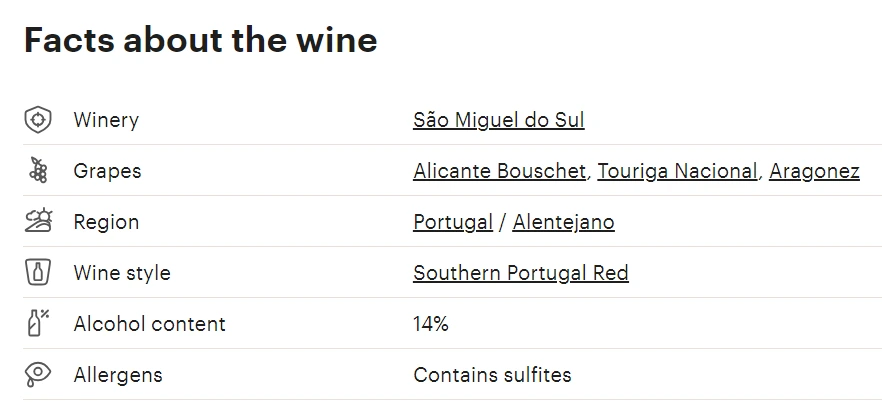Click the Facts about the wine heading
The image size is (882, 411).
coord(200,40)
